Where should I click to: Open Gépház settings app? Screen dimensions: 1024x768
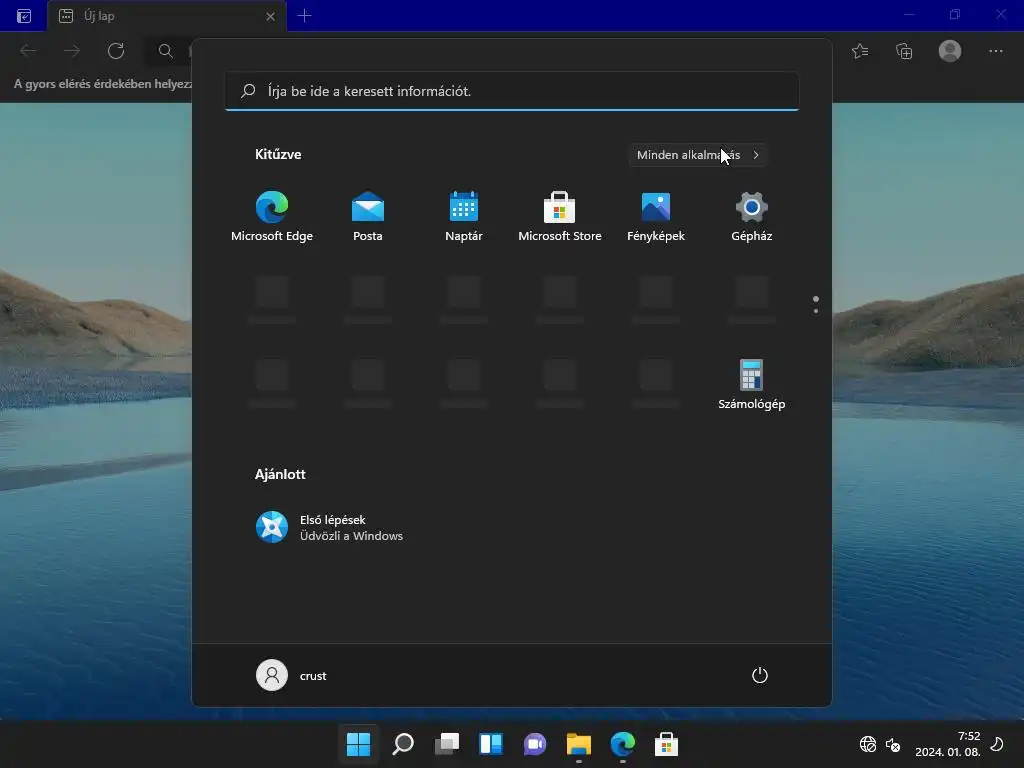(x=752, y=217)
